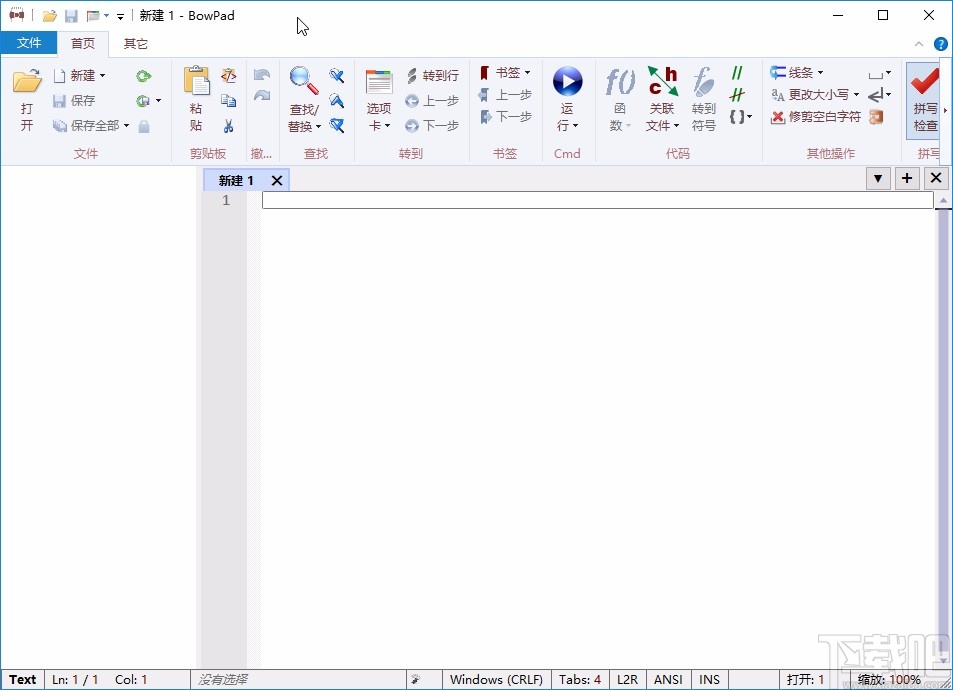The image size is (953, 690).
Task: Click the green disk icon beside 保存
Action: [143, 100]
